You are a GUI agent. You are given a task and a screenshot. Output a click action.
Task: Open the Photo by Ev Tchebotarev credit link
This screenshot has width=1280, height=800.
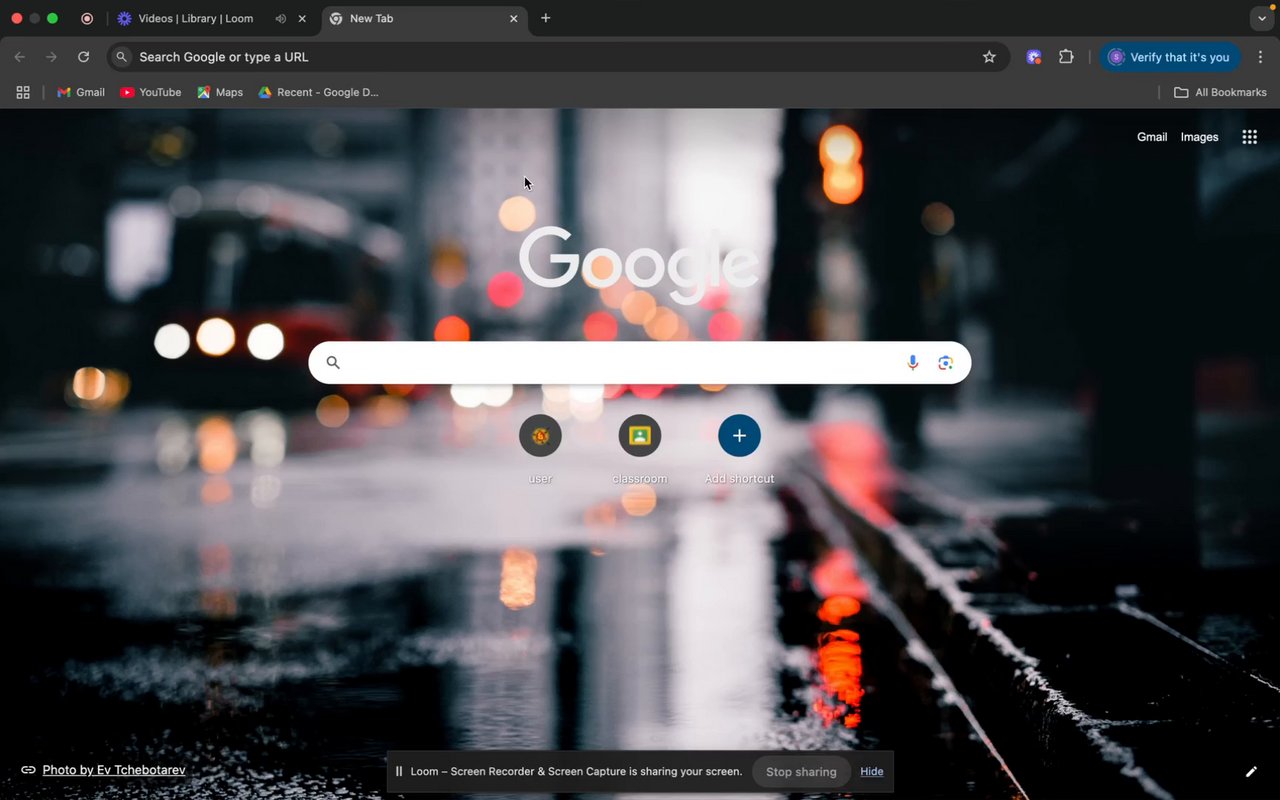(x=114, y=770)
